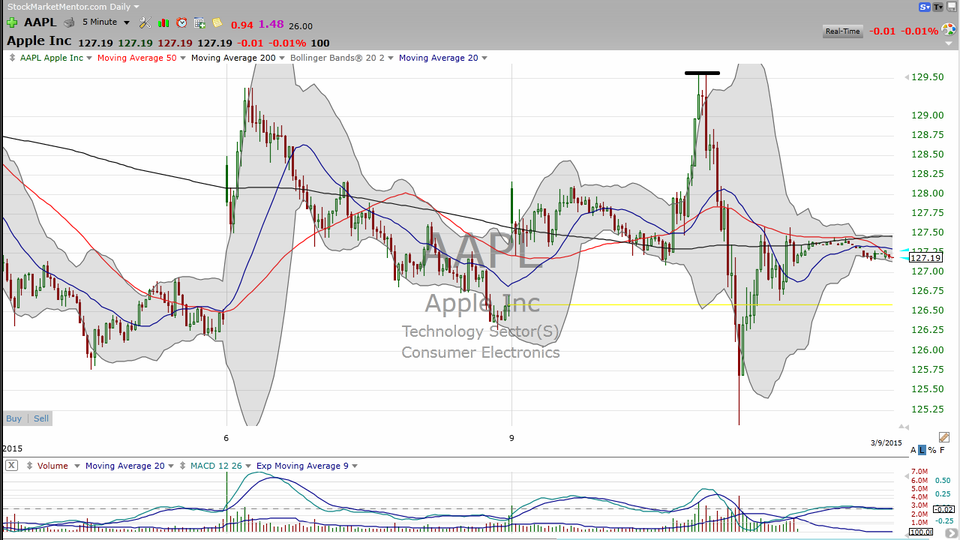Image resolution: width=960 pixels, height=540 pixels.
Task: Click the AAPL ticker symbol text
Action: [x=40, y=23]
